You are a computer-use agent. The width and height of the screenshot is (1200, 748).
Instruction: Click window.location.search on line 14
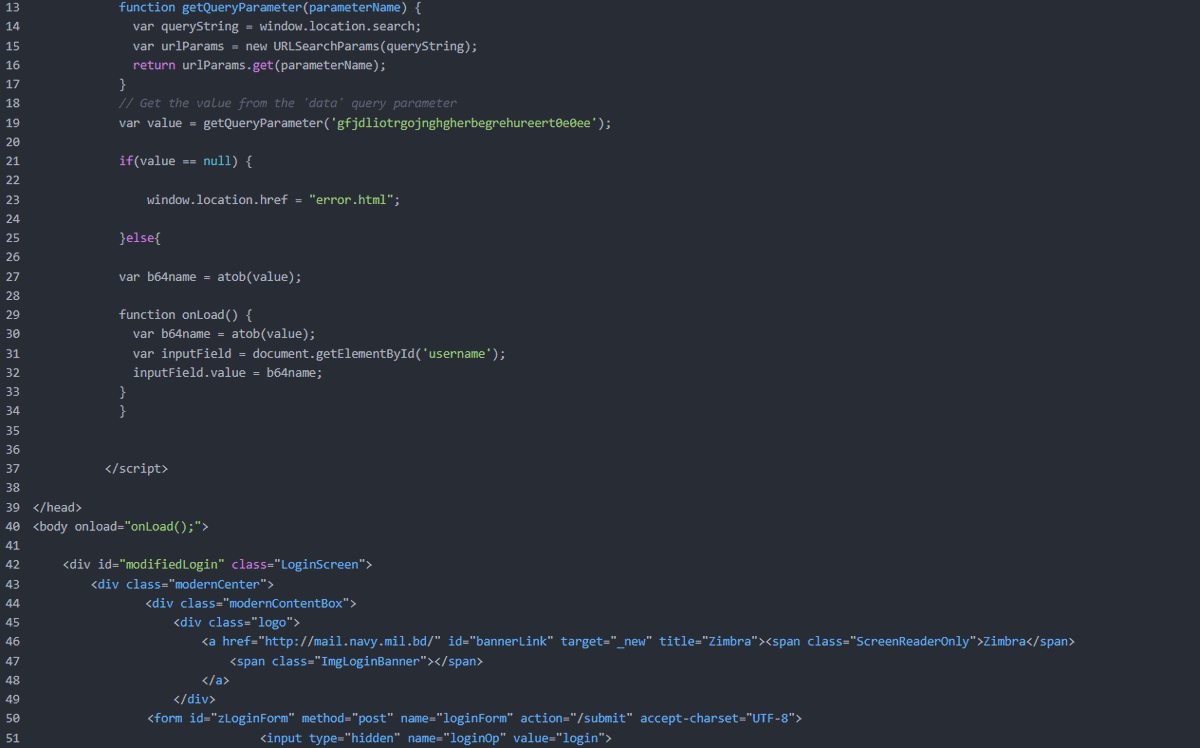coord(337,26)
